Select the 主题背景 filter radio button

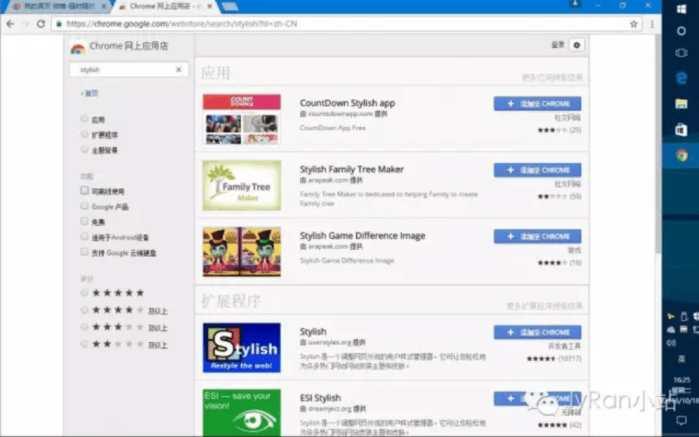click(x=84, y=149)
